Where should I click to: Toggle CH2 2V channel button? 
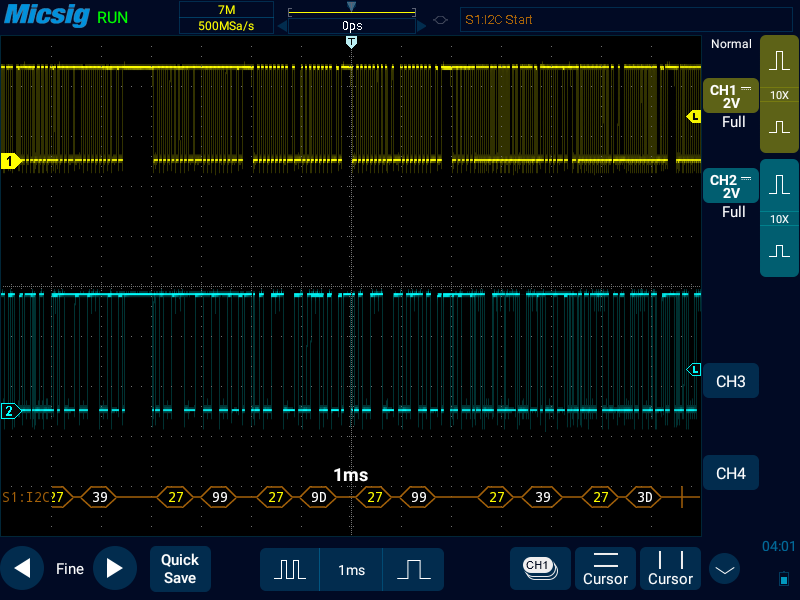pyautogui.click(x=731, y=186)
